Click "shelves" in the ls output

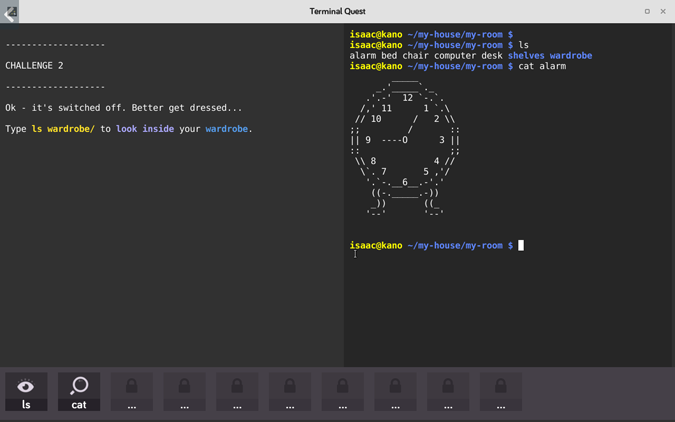(x=526, y=56)
